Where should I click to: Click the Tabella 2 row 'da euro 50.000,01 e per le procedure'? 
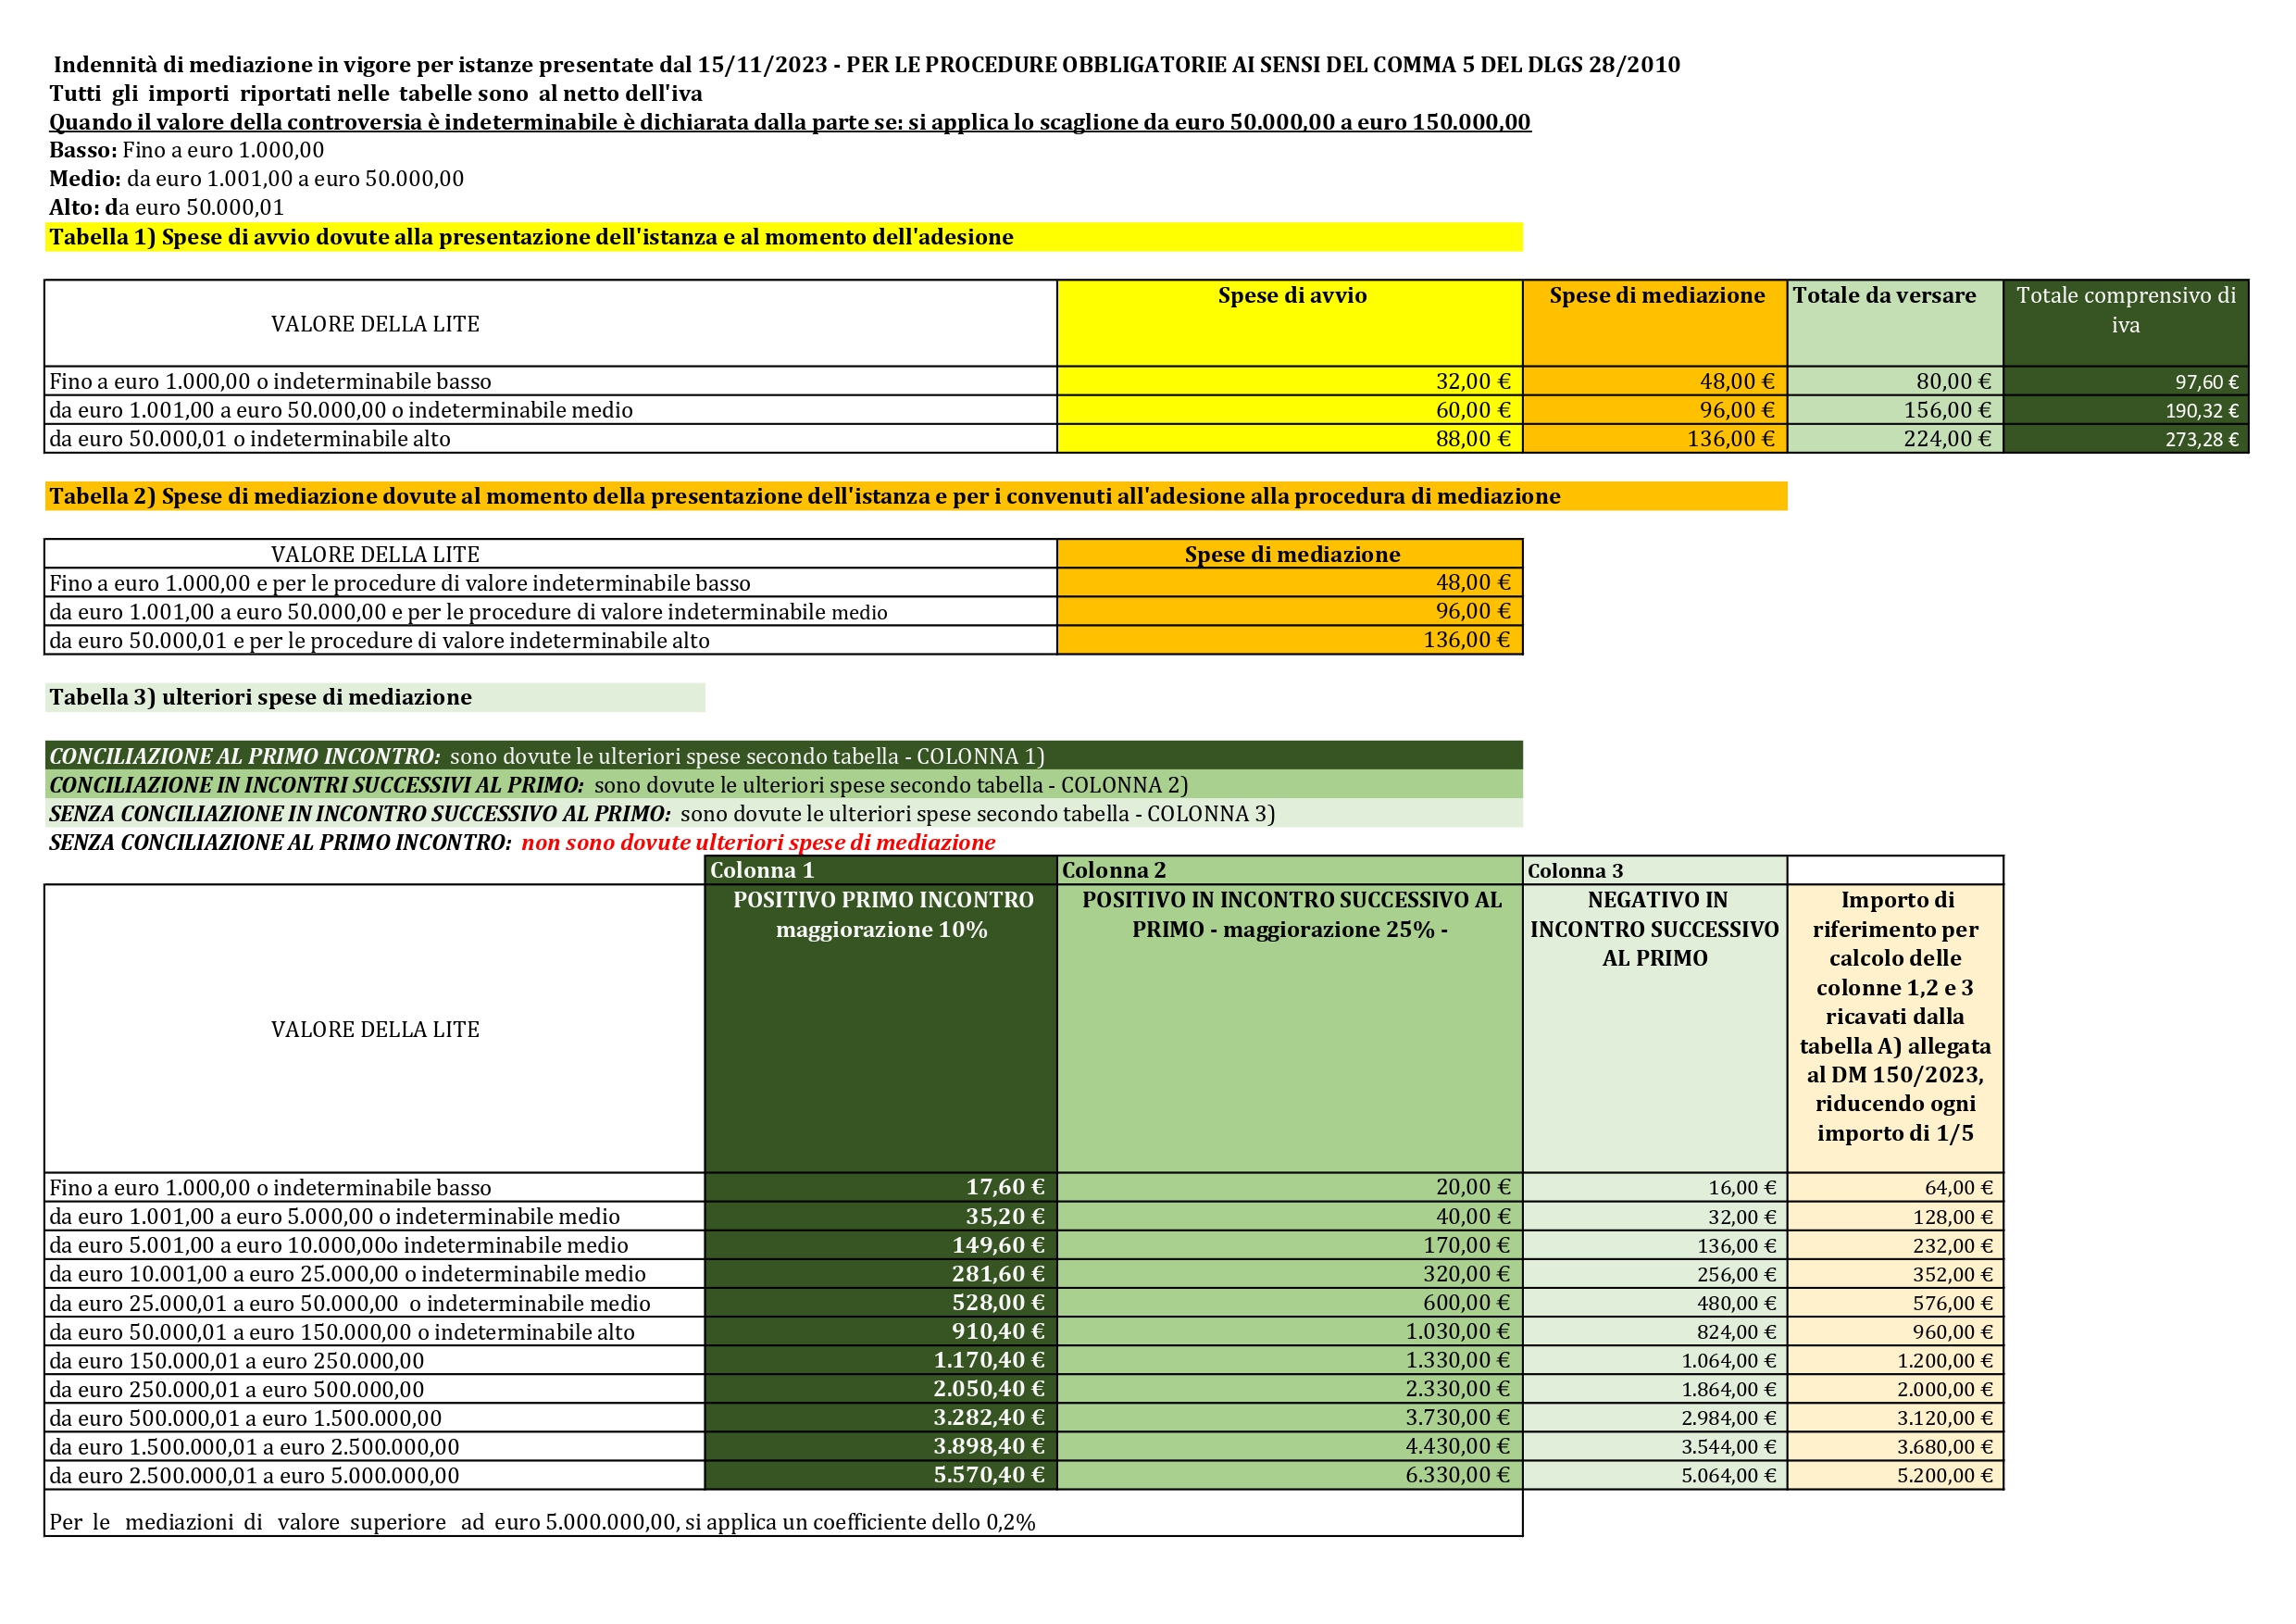tap(551, 641)
